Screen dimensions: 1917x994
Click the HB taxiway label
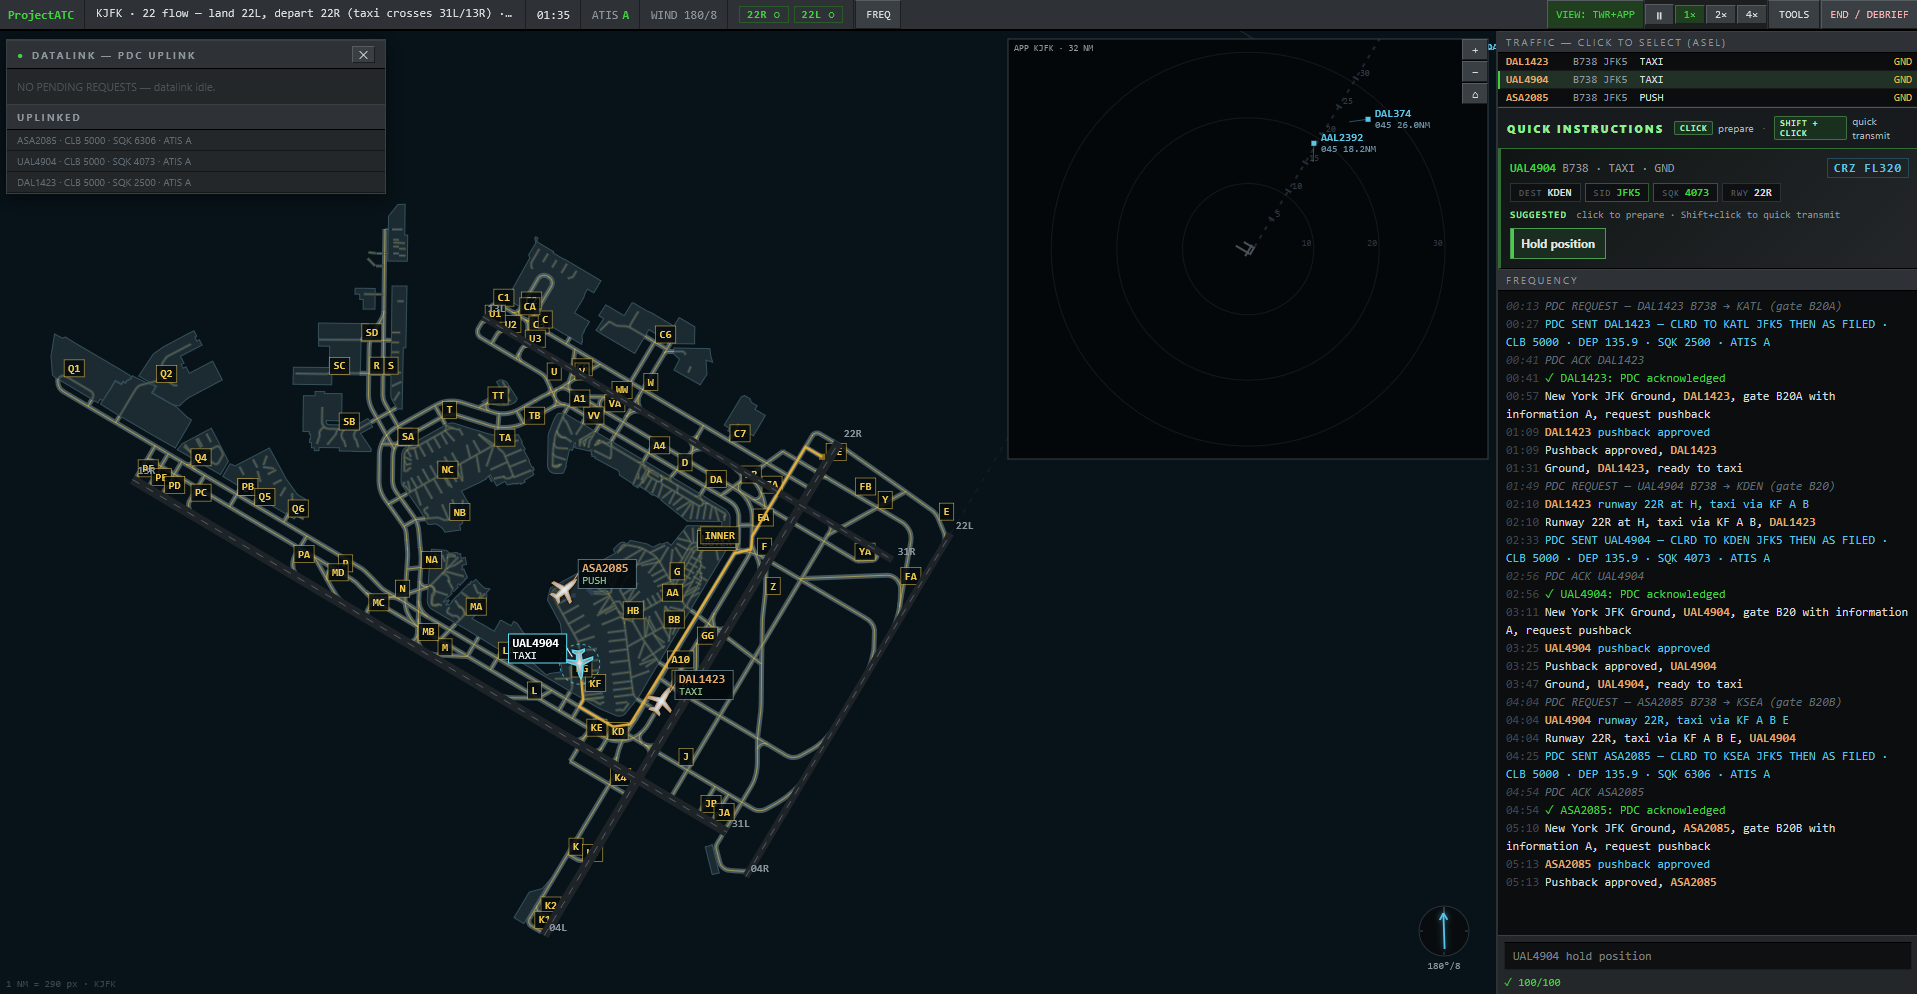coord(633,611)
